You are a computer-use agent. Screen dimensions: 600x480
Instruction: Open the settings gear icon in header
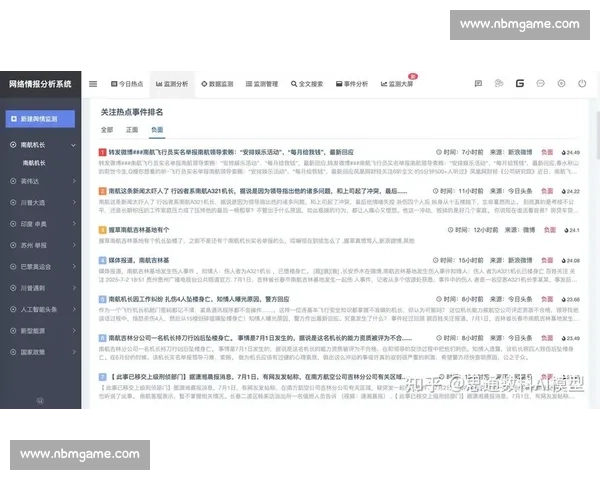561,83
